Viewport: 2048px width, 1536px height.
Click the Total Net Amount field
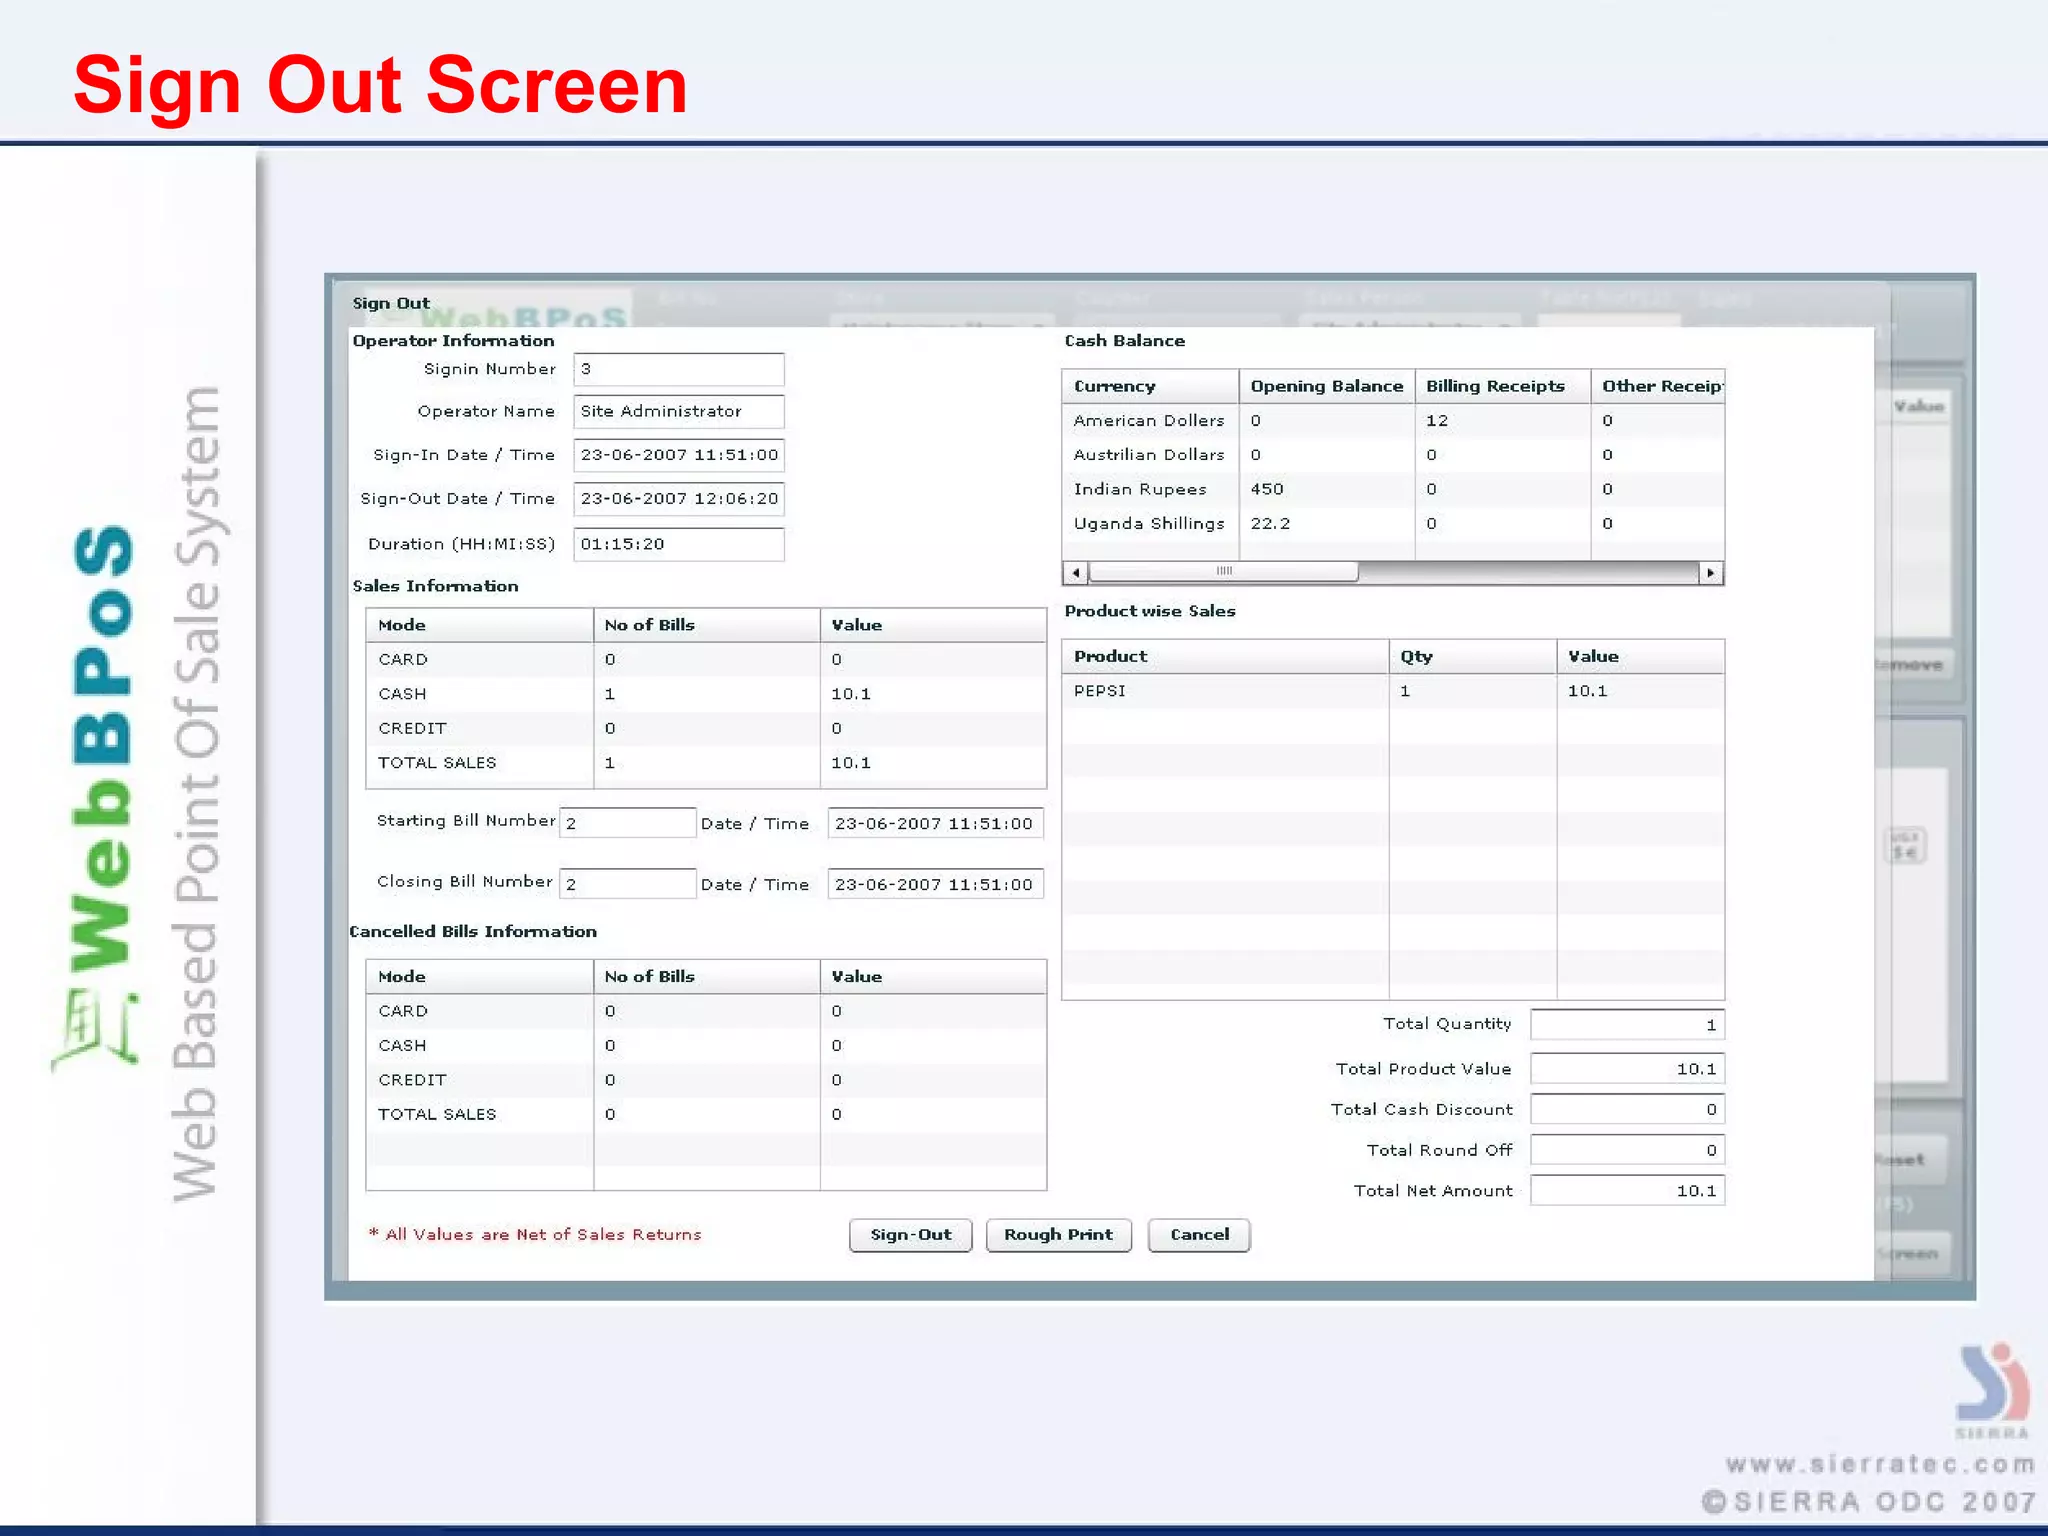point(1627,1191)
